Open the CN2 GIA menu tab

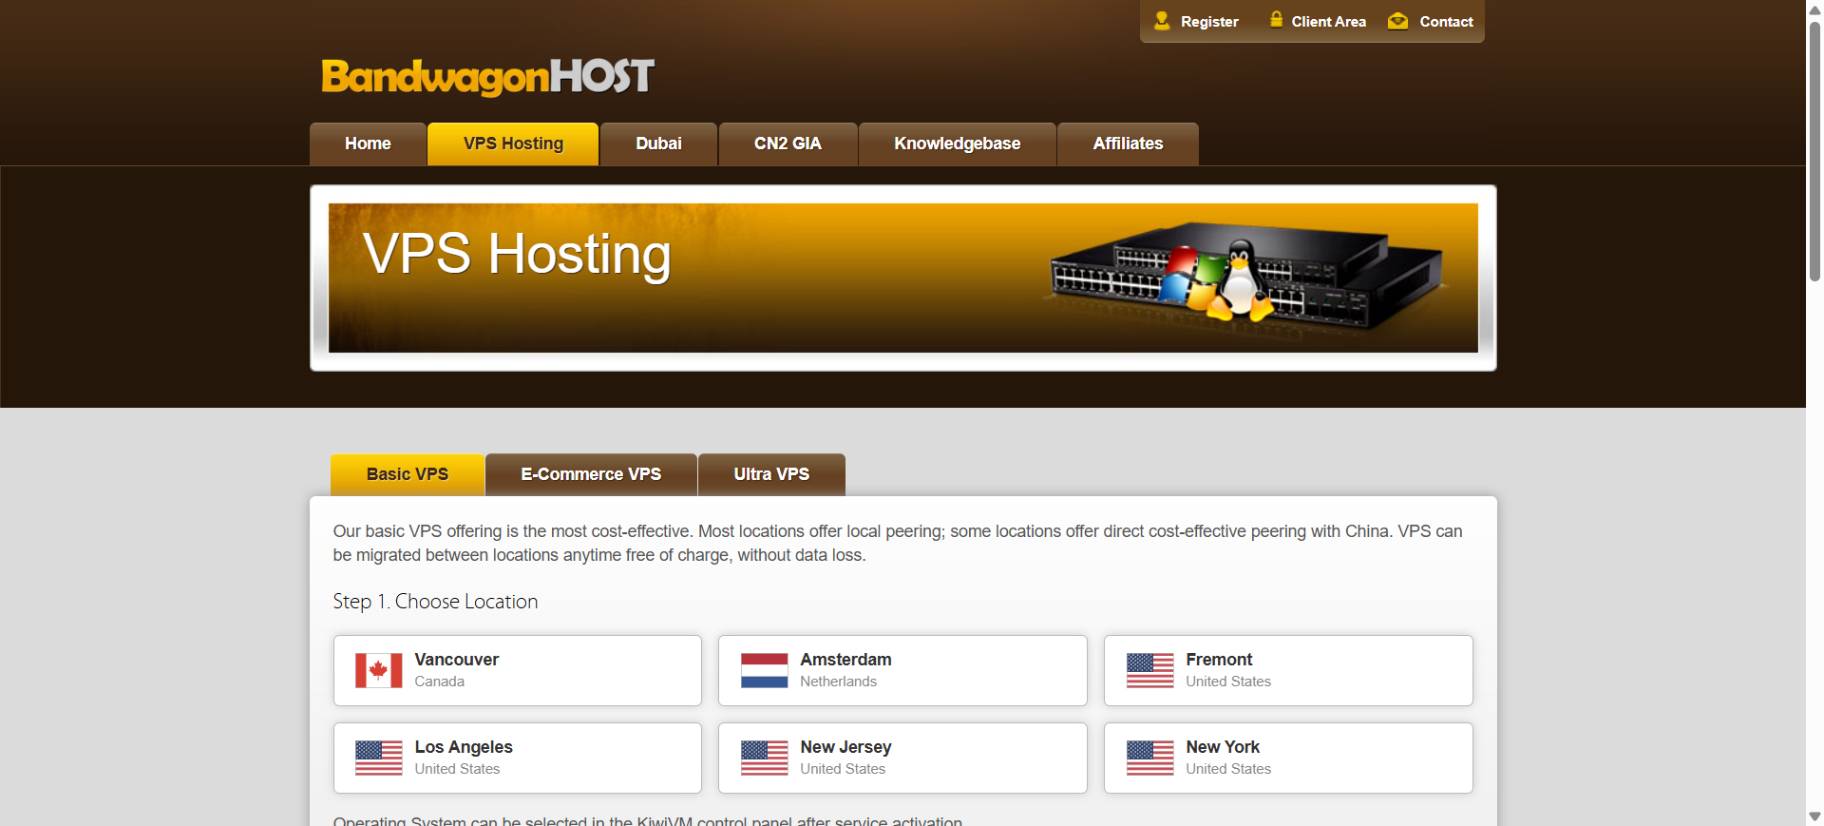pos(788,144)
